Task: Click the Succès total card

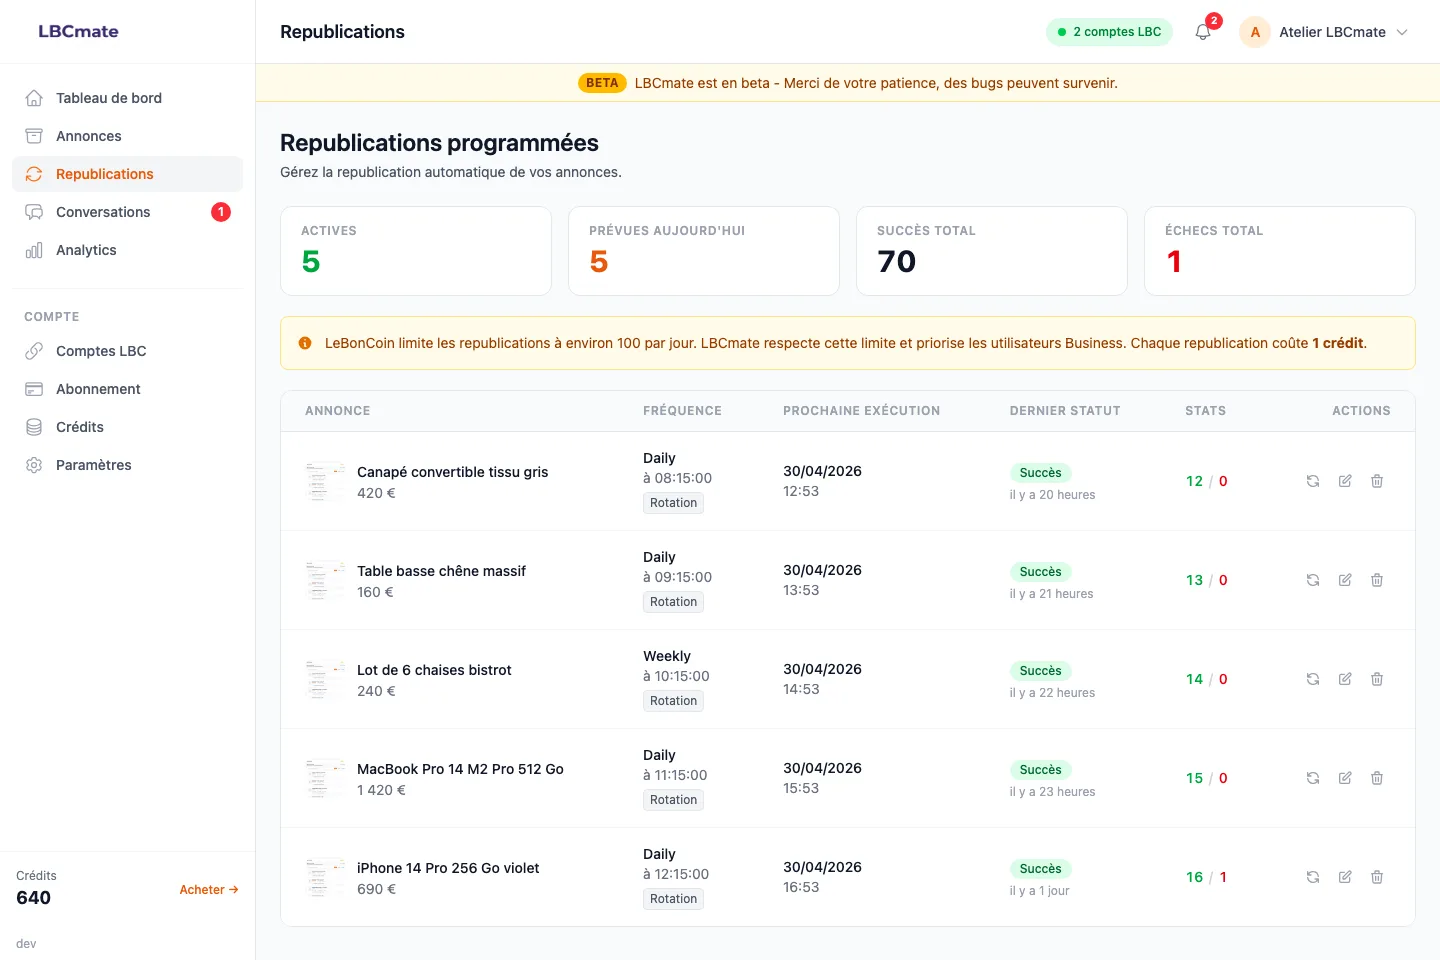Action: [x=992, y=251]
